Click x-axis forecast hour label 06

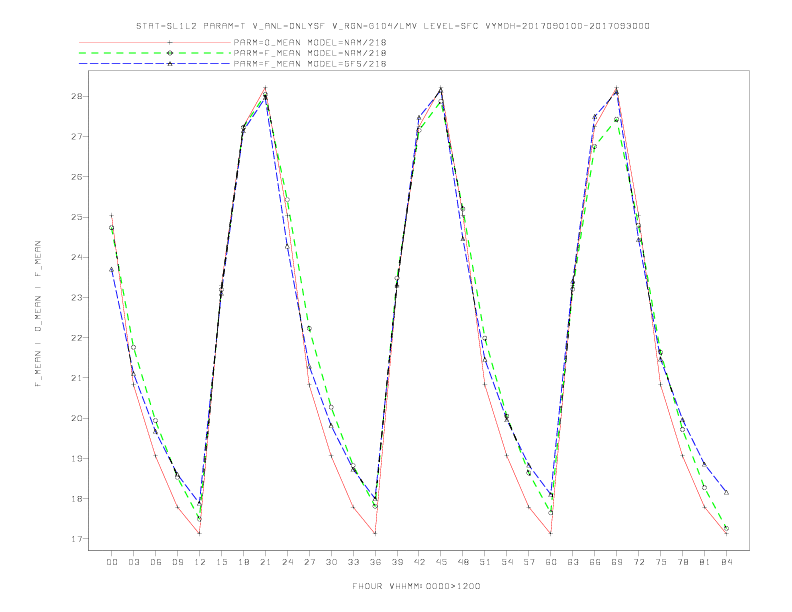tap(156, 562)
